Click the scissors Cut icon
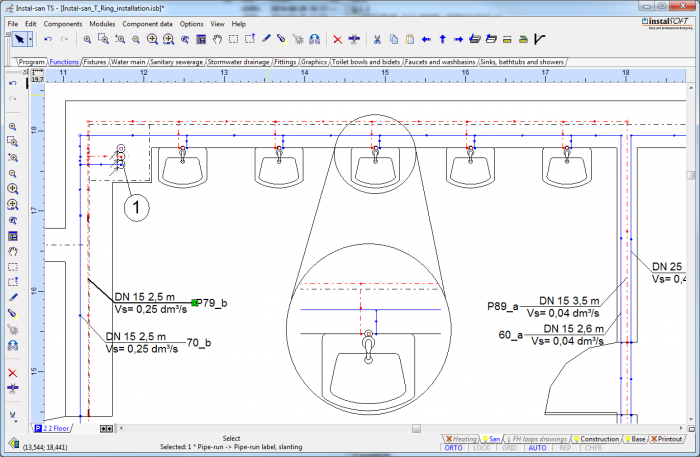Viewport: 700px width, 457px height. [x=377, y=39]
